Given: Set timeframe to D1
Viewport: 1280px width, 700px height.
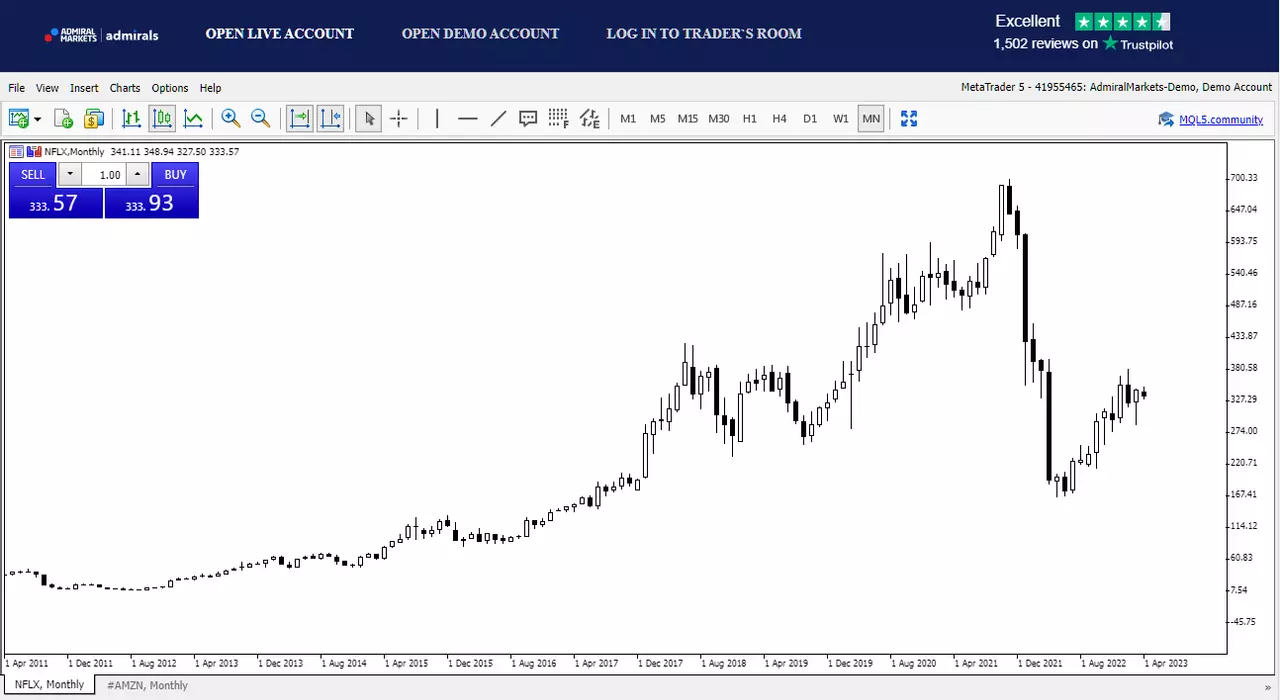Looking at the screenshot, I should pos(810,119).
